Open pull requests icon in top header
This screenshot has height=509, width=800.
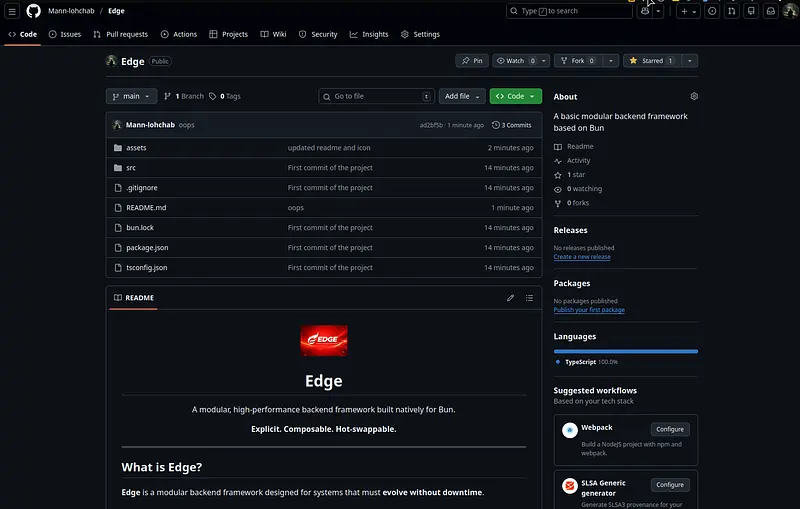coord(732,11)
